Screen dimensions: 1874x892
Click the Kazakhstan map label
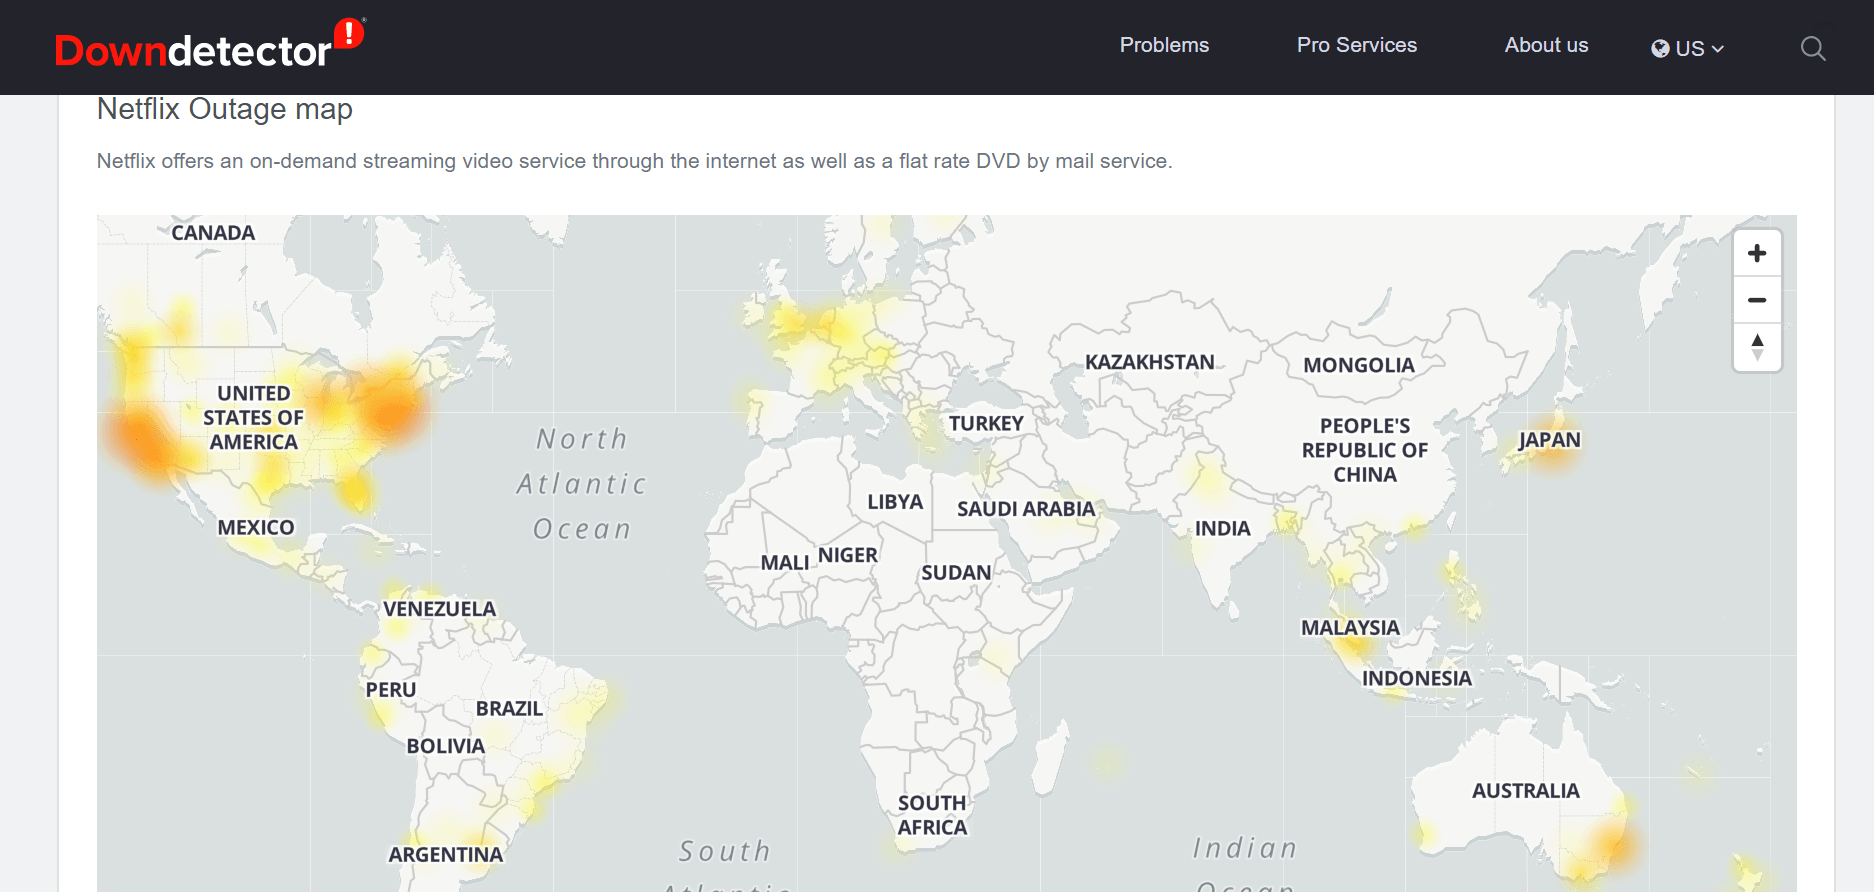pos(1150,362)
